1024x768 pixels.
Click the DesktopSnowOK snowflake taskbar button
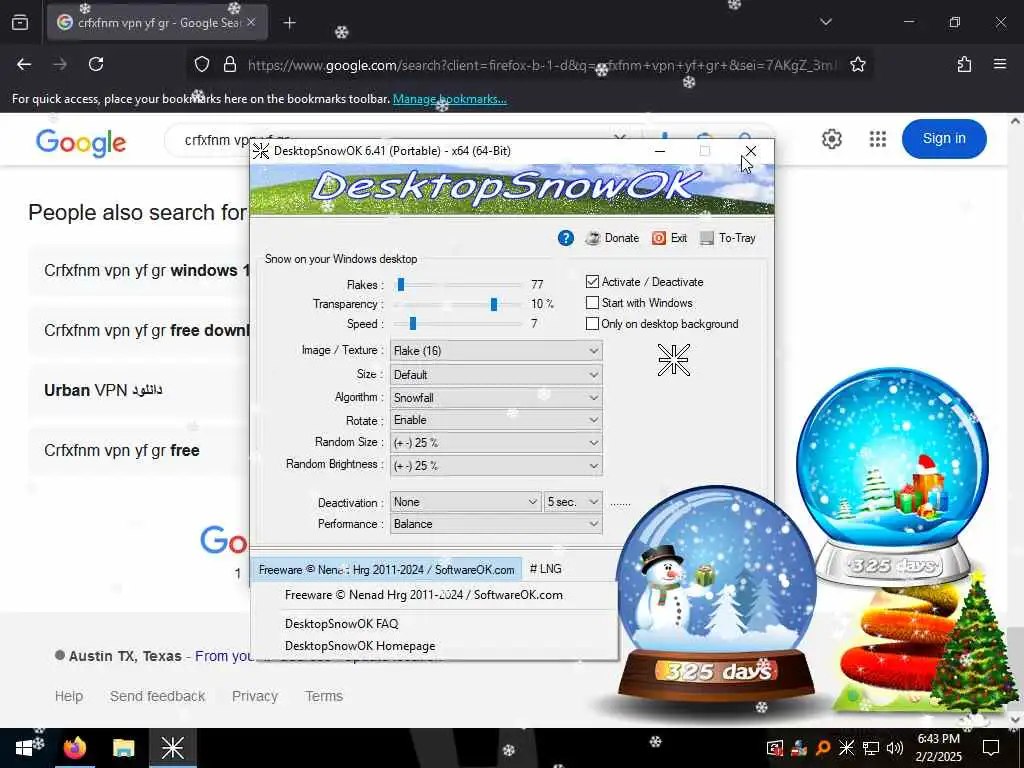tap(172, 748)
